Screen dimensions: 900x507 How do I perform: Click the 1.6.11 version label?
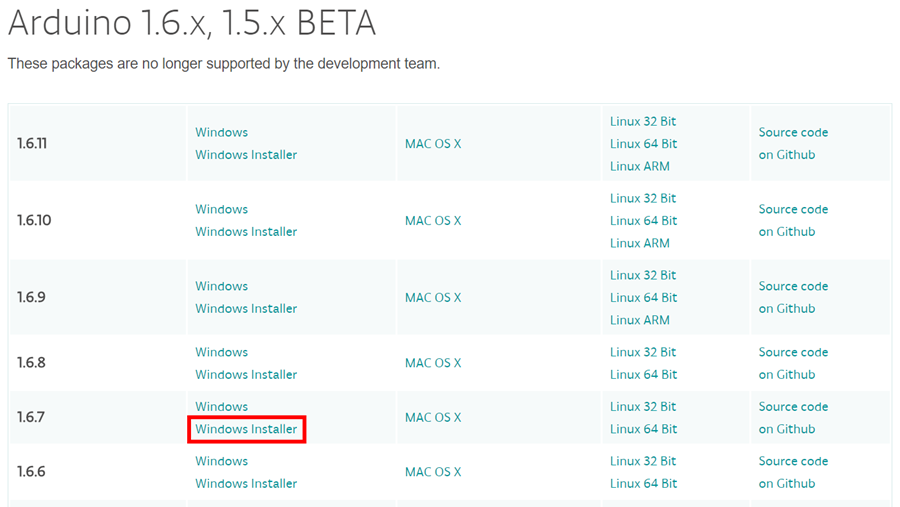(32, 144)
